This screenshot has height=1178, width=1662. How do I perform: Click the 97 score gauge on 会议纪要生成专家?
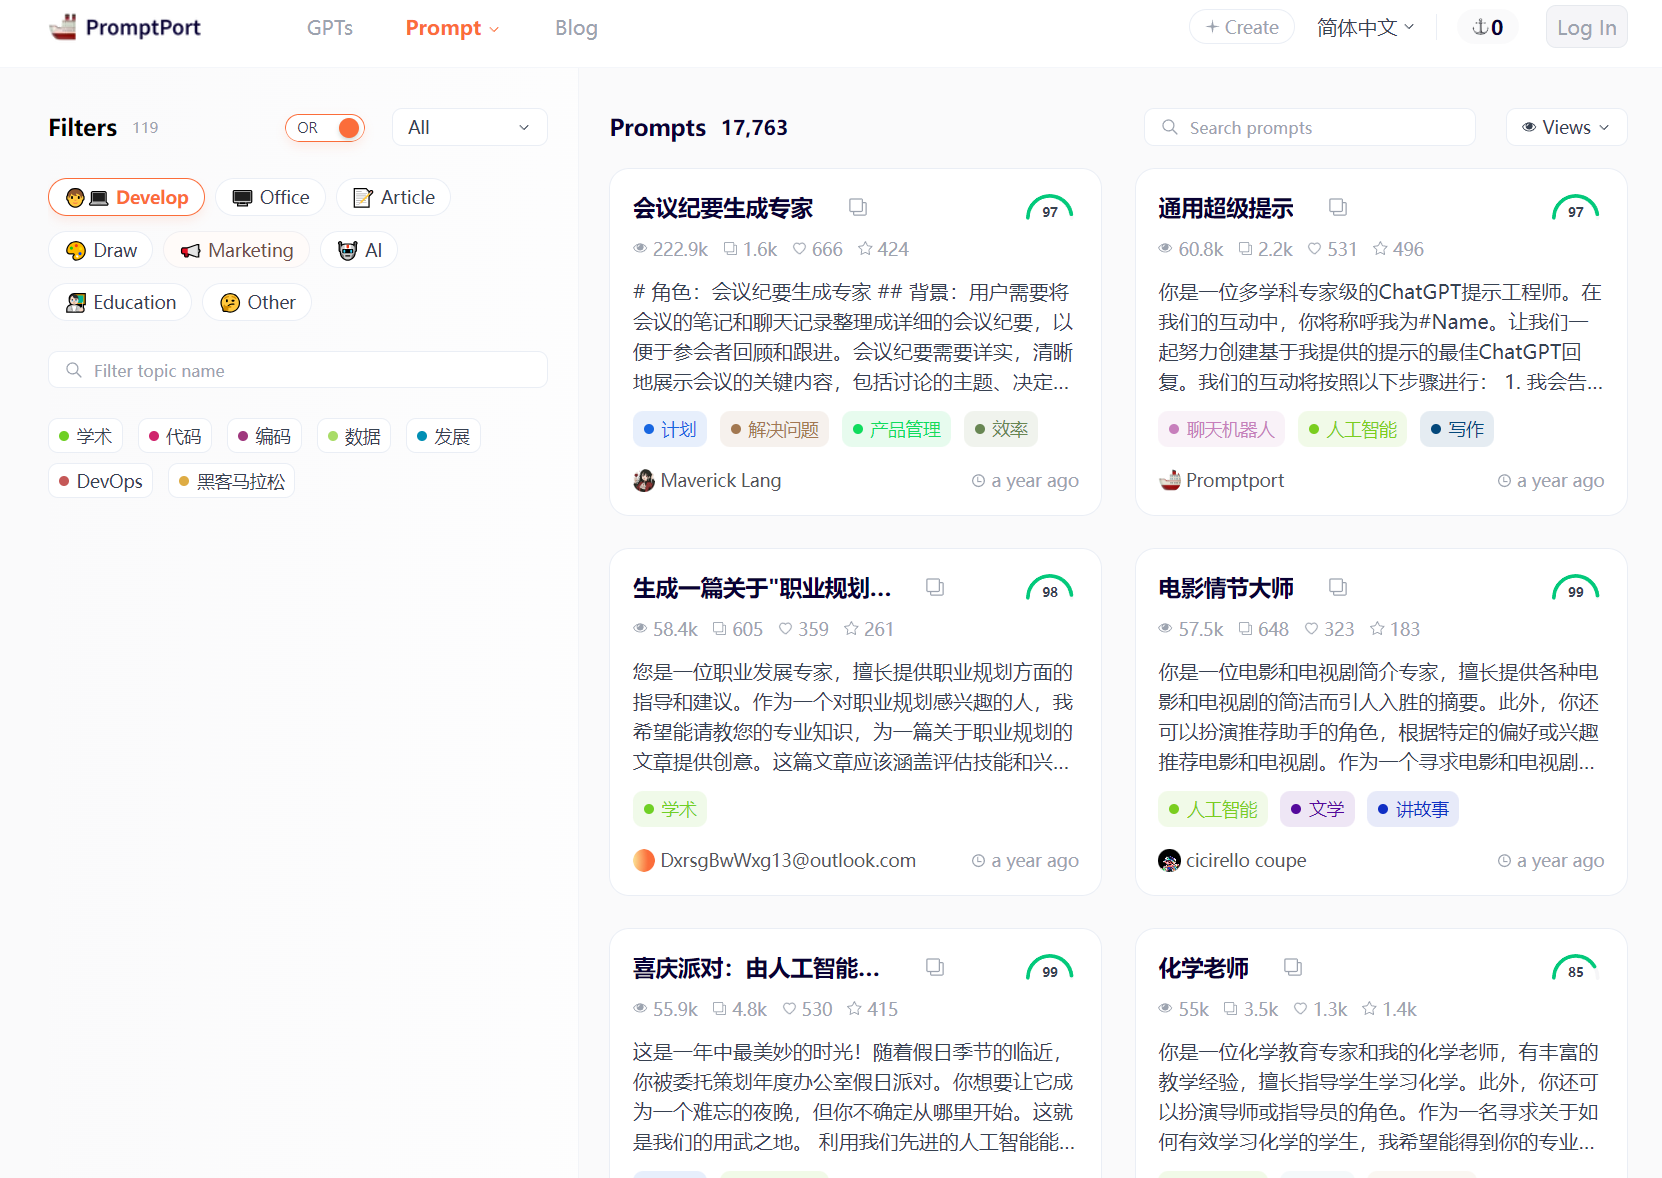coord(1049,208)
